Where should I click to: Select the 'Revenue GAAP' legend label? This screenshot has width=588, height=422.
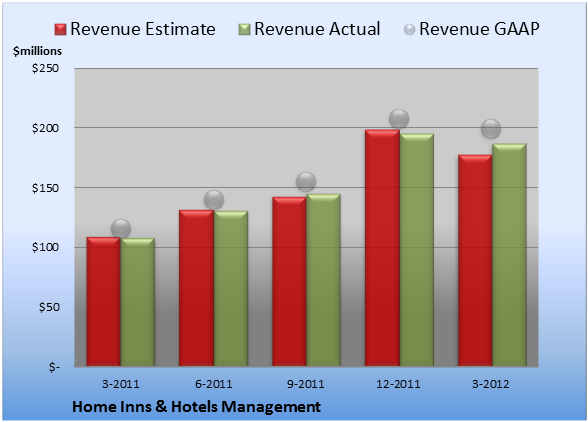(479, 29)
